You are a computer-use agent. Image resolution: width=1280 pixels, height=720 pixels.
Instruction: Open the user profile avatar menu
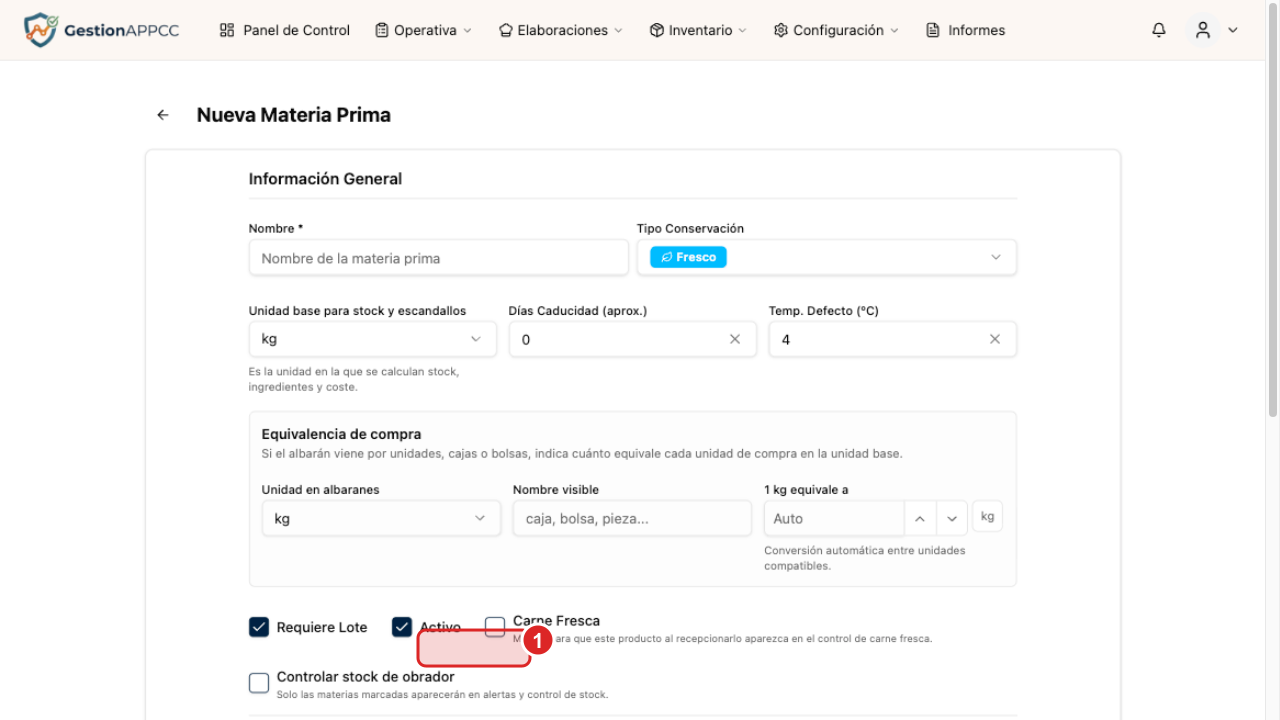(x=1203, y=30)
